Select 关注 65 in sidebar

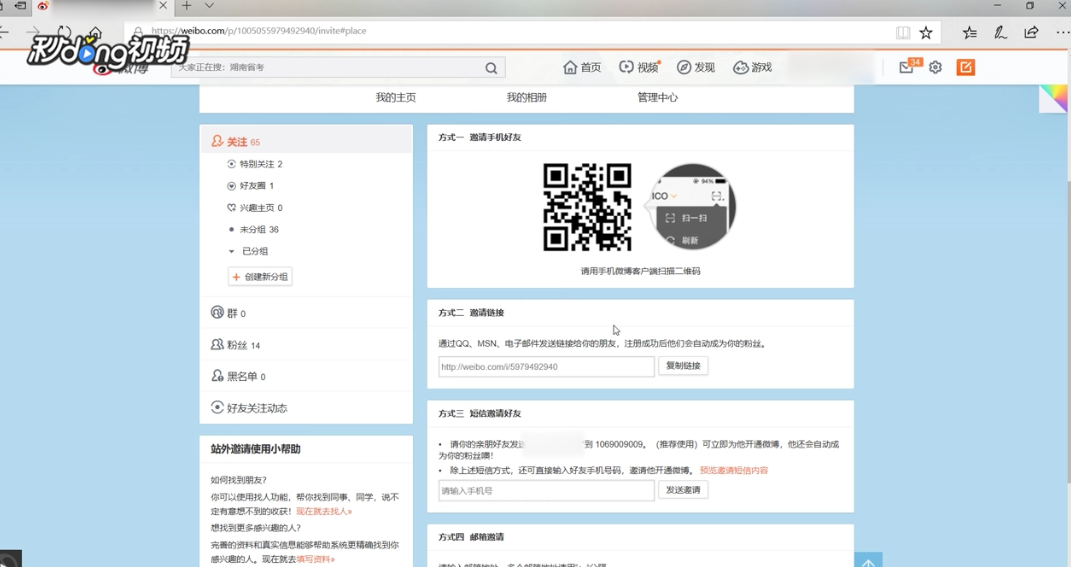pos(306,141)
